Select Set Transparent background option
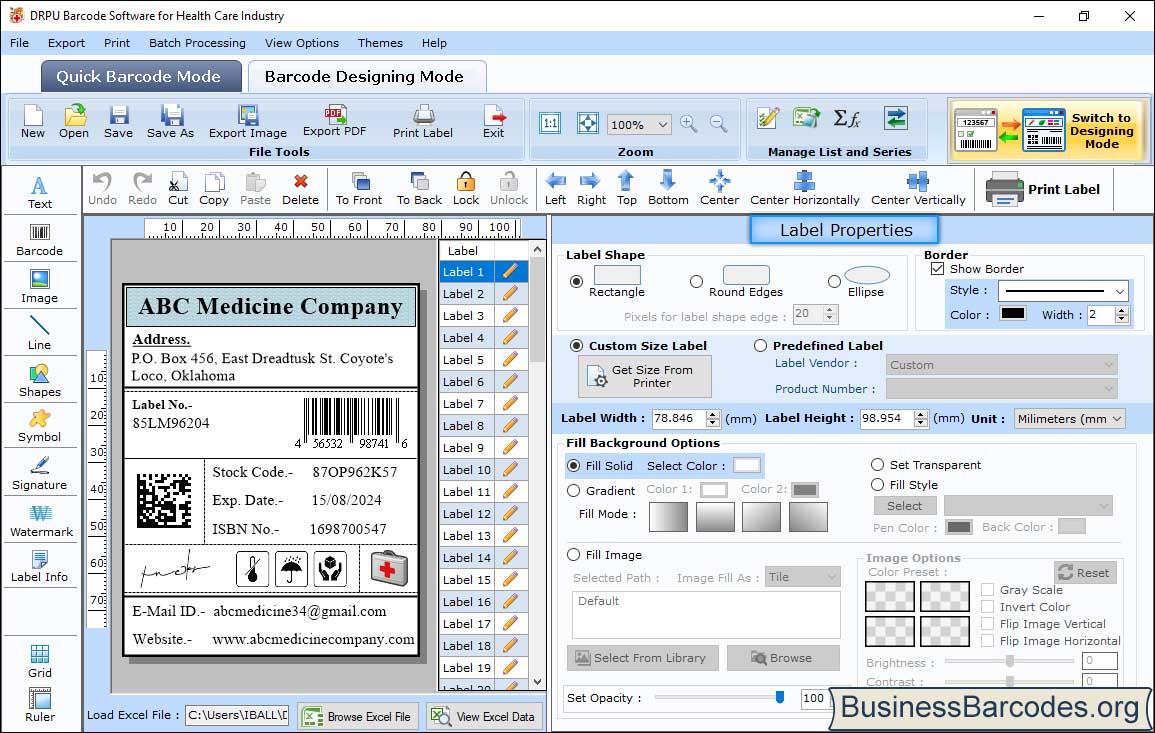Viewport: 1155px width, 733px height. [x=877, y=465]
